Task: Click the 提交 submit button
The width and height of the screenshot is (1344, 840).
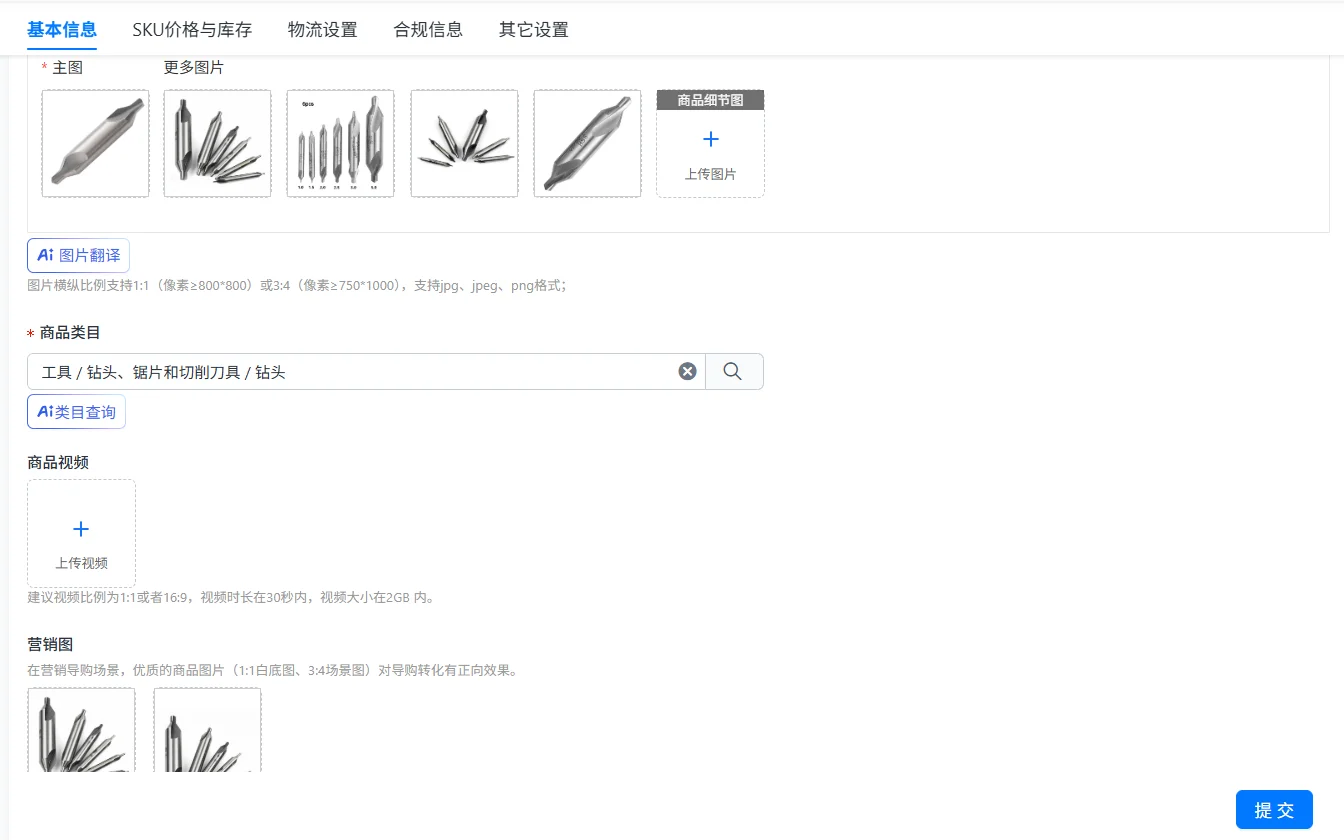Action: coord(1274,810)
